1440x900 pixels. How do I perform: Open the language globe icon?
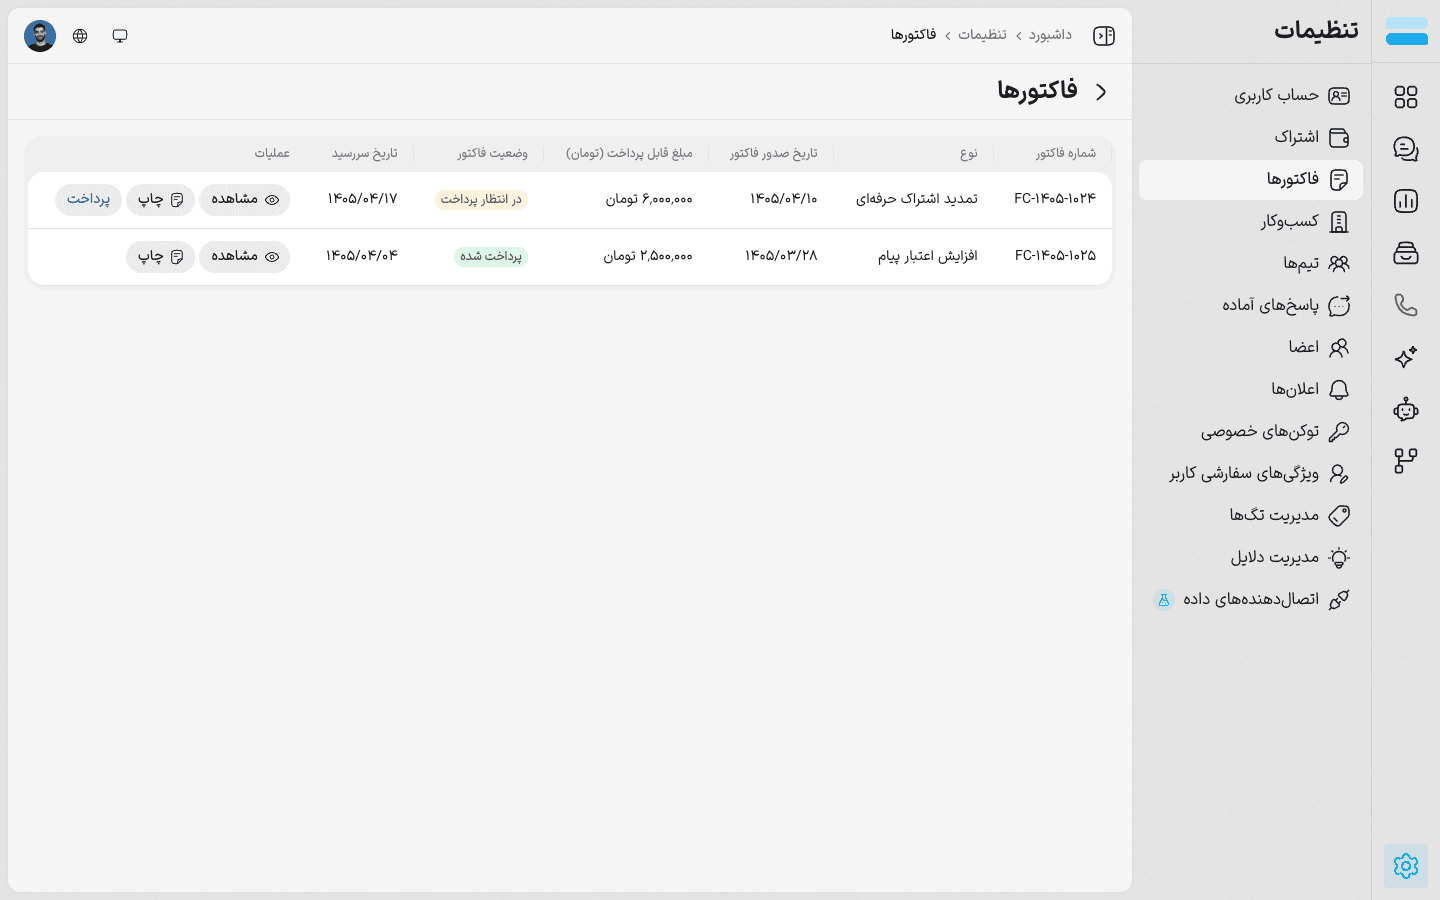pos(80,36)
